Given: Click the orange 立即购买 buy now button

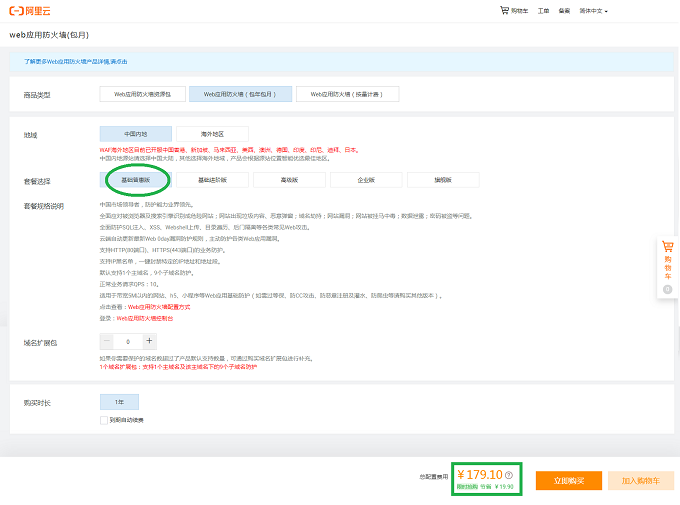Looking at the screenshot, I should pyautogui.click(x=569, y=481).
